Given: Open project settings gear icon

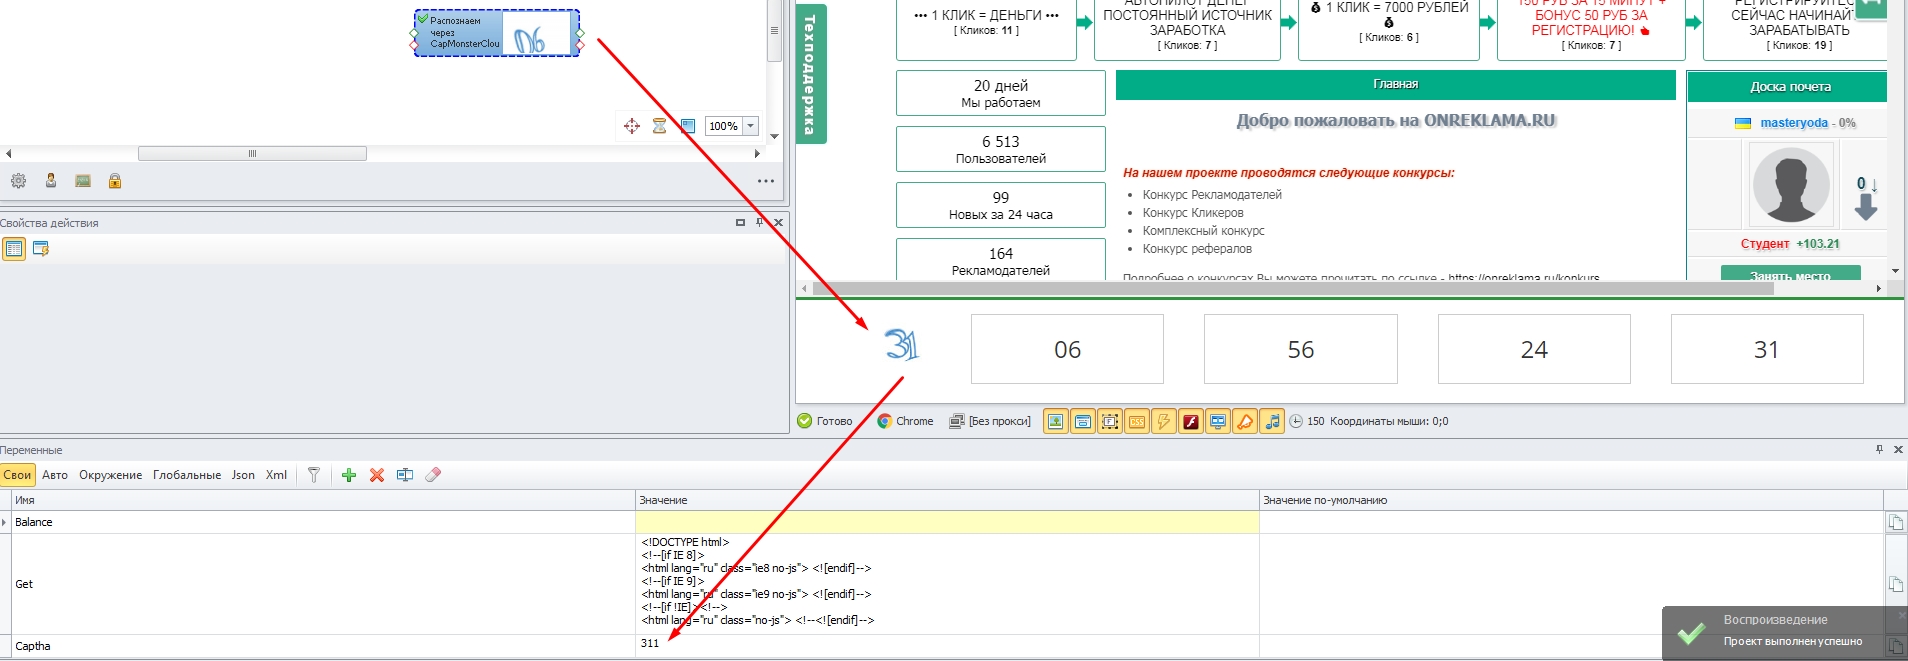Looking at the screenshot, I should click(18, 181).
